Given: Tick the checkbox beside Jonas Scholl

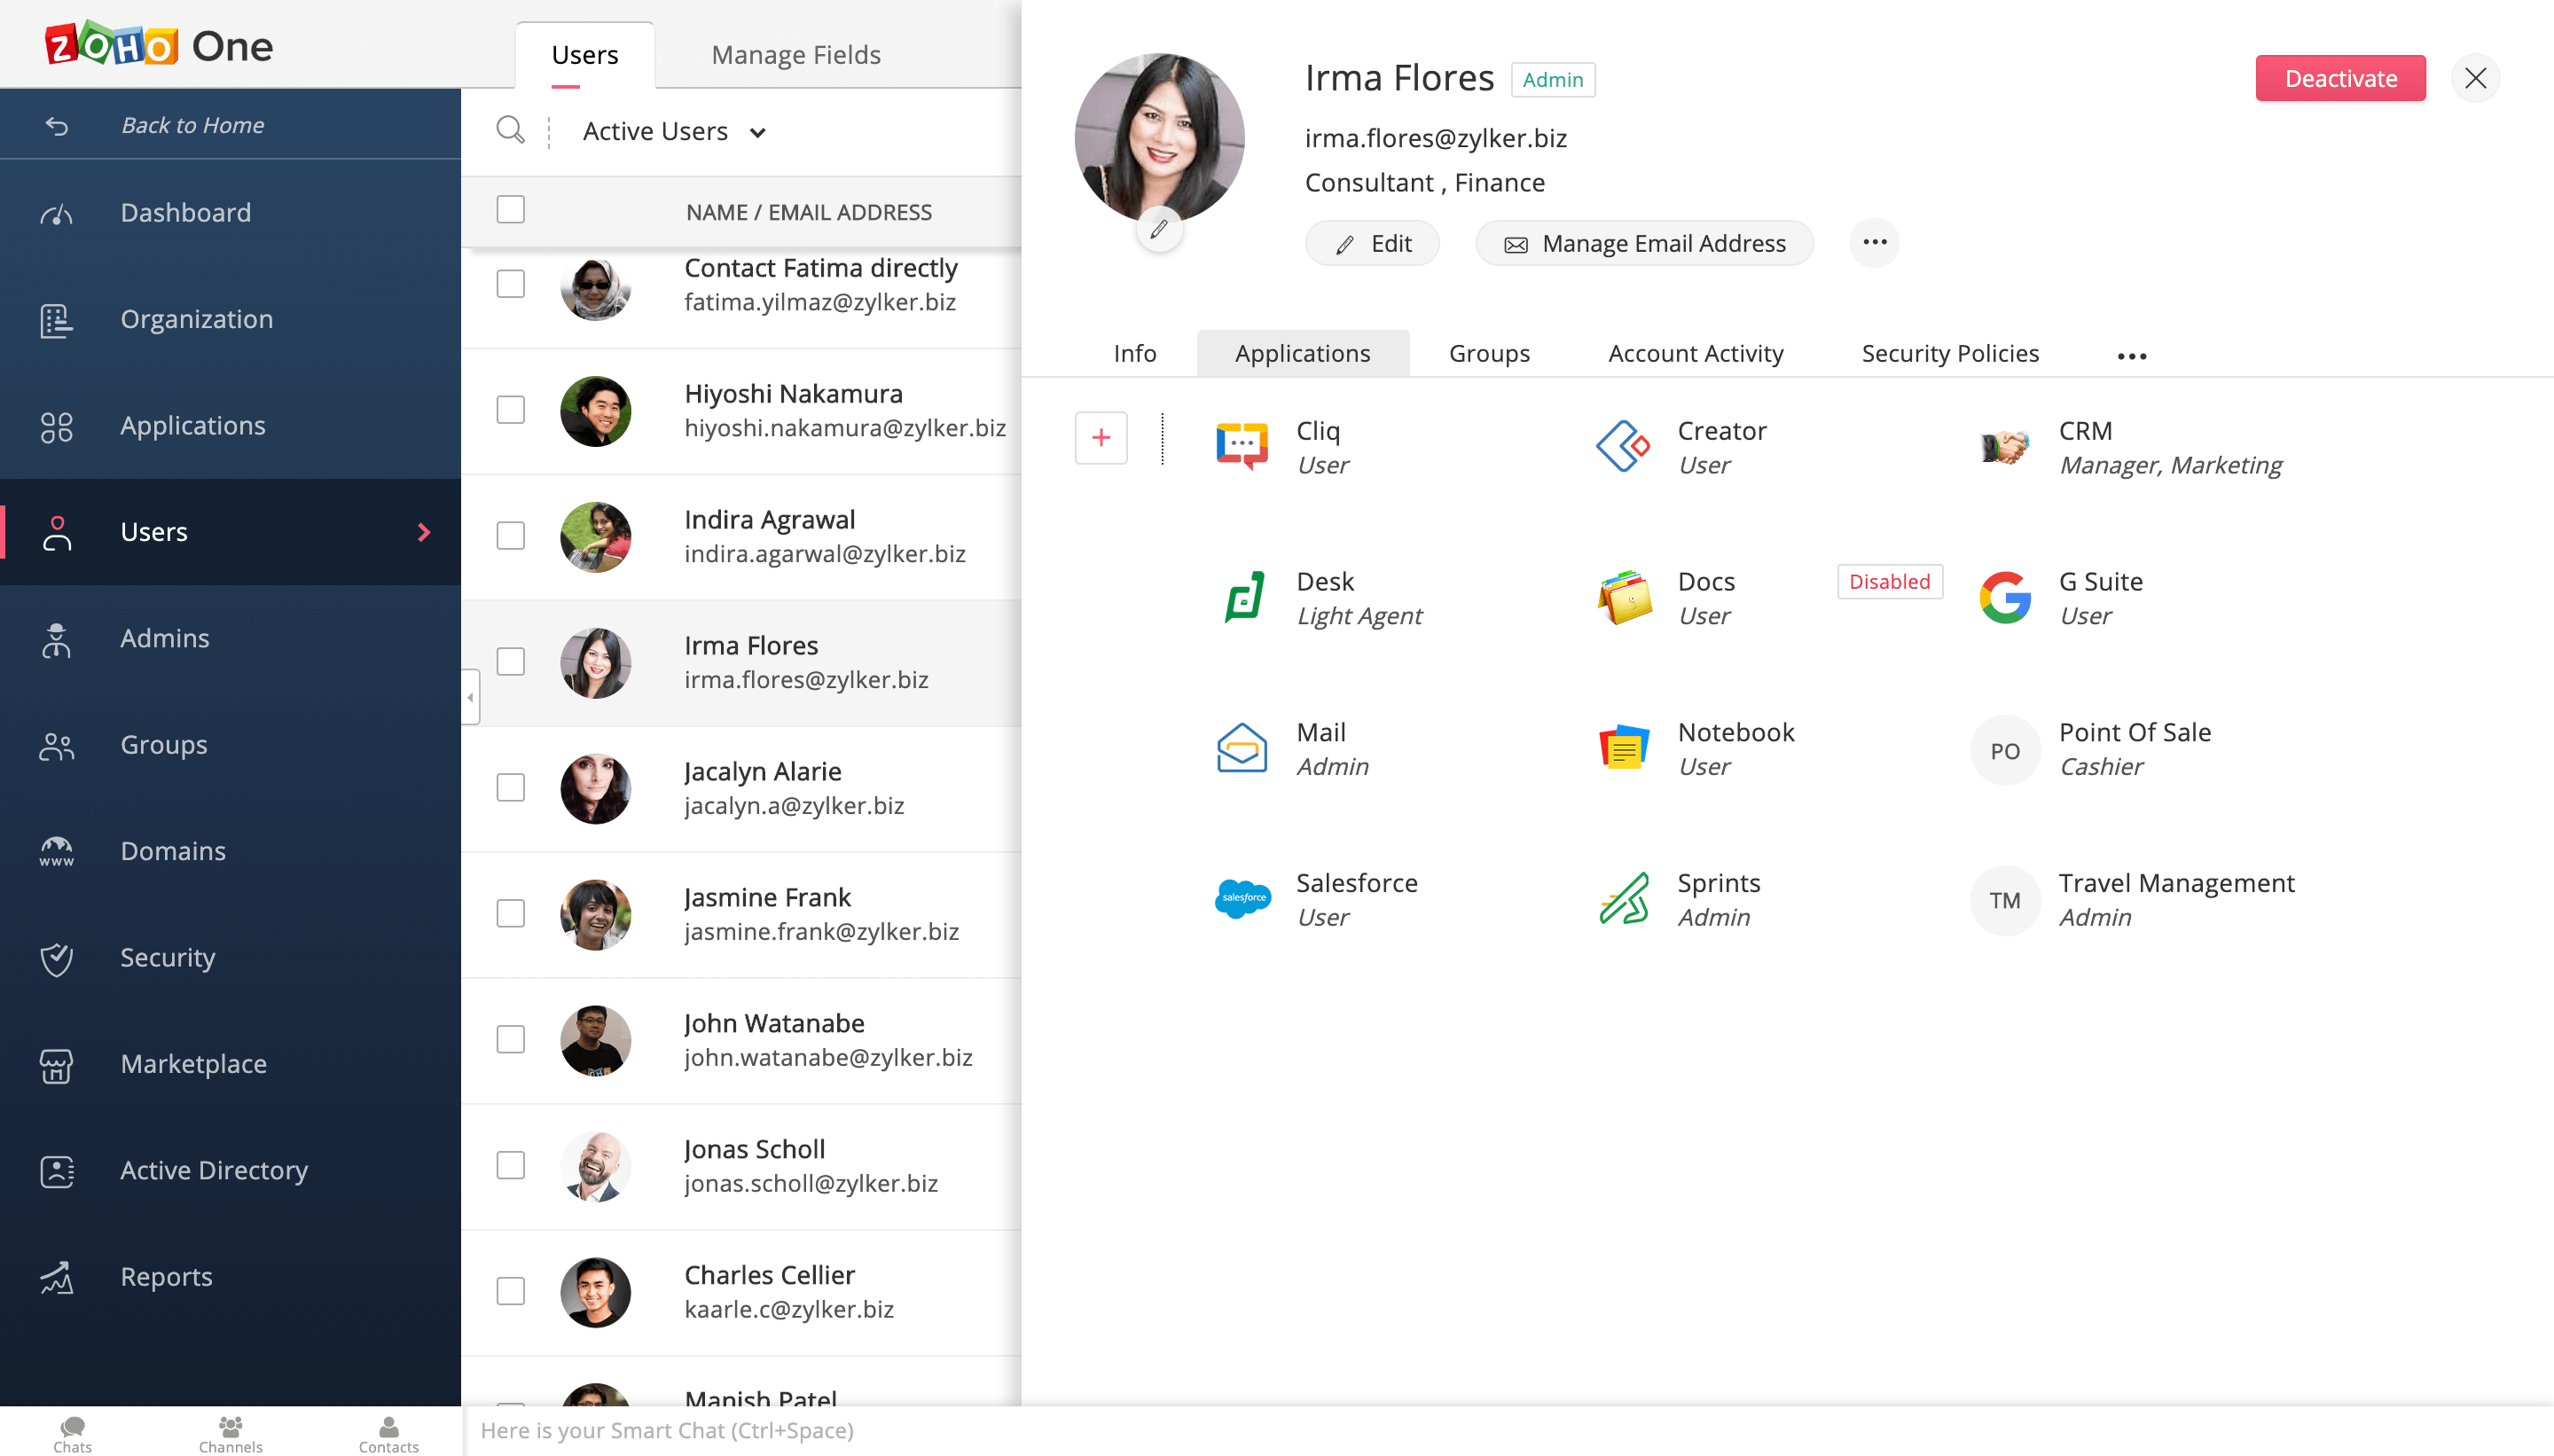Looking at the screenshot, I should point(510,1164).
